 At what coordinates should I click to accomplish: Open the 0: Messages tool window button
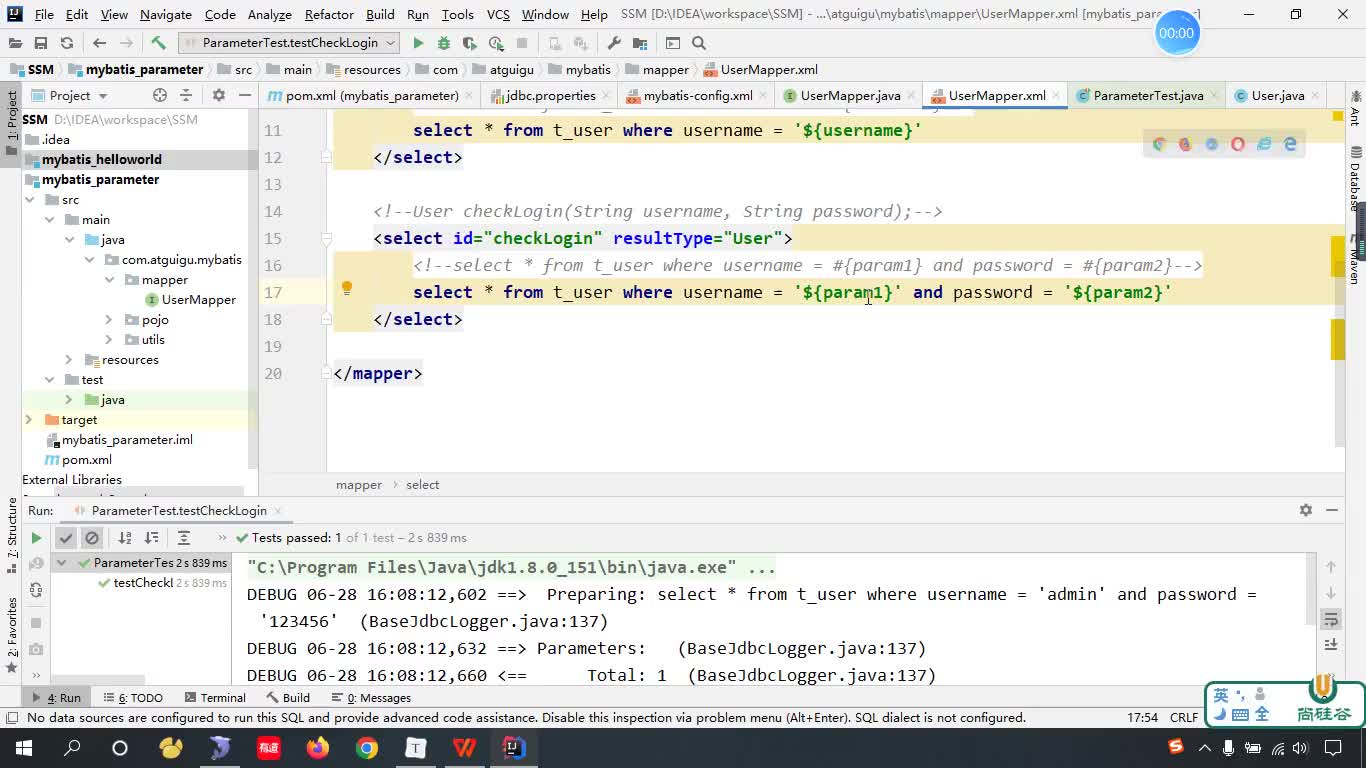coord(371,698)
